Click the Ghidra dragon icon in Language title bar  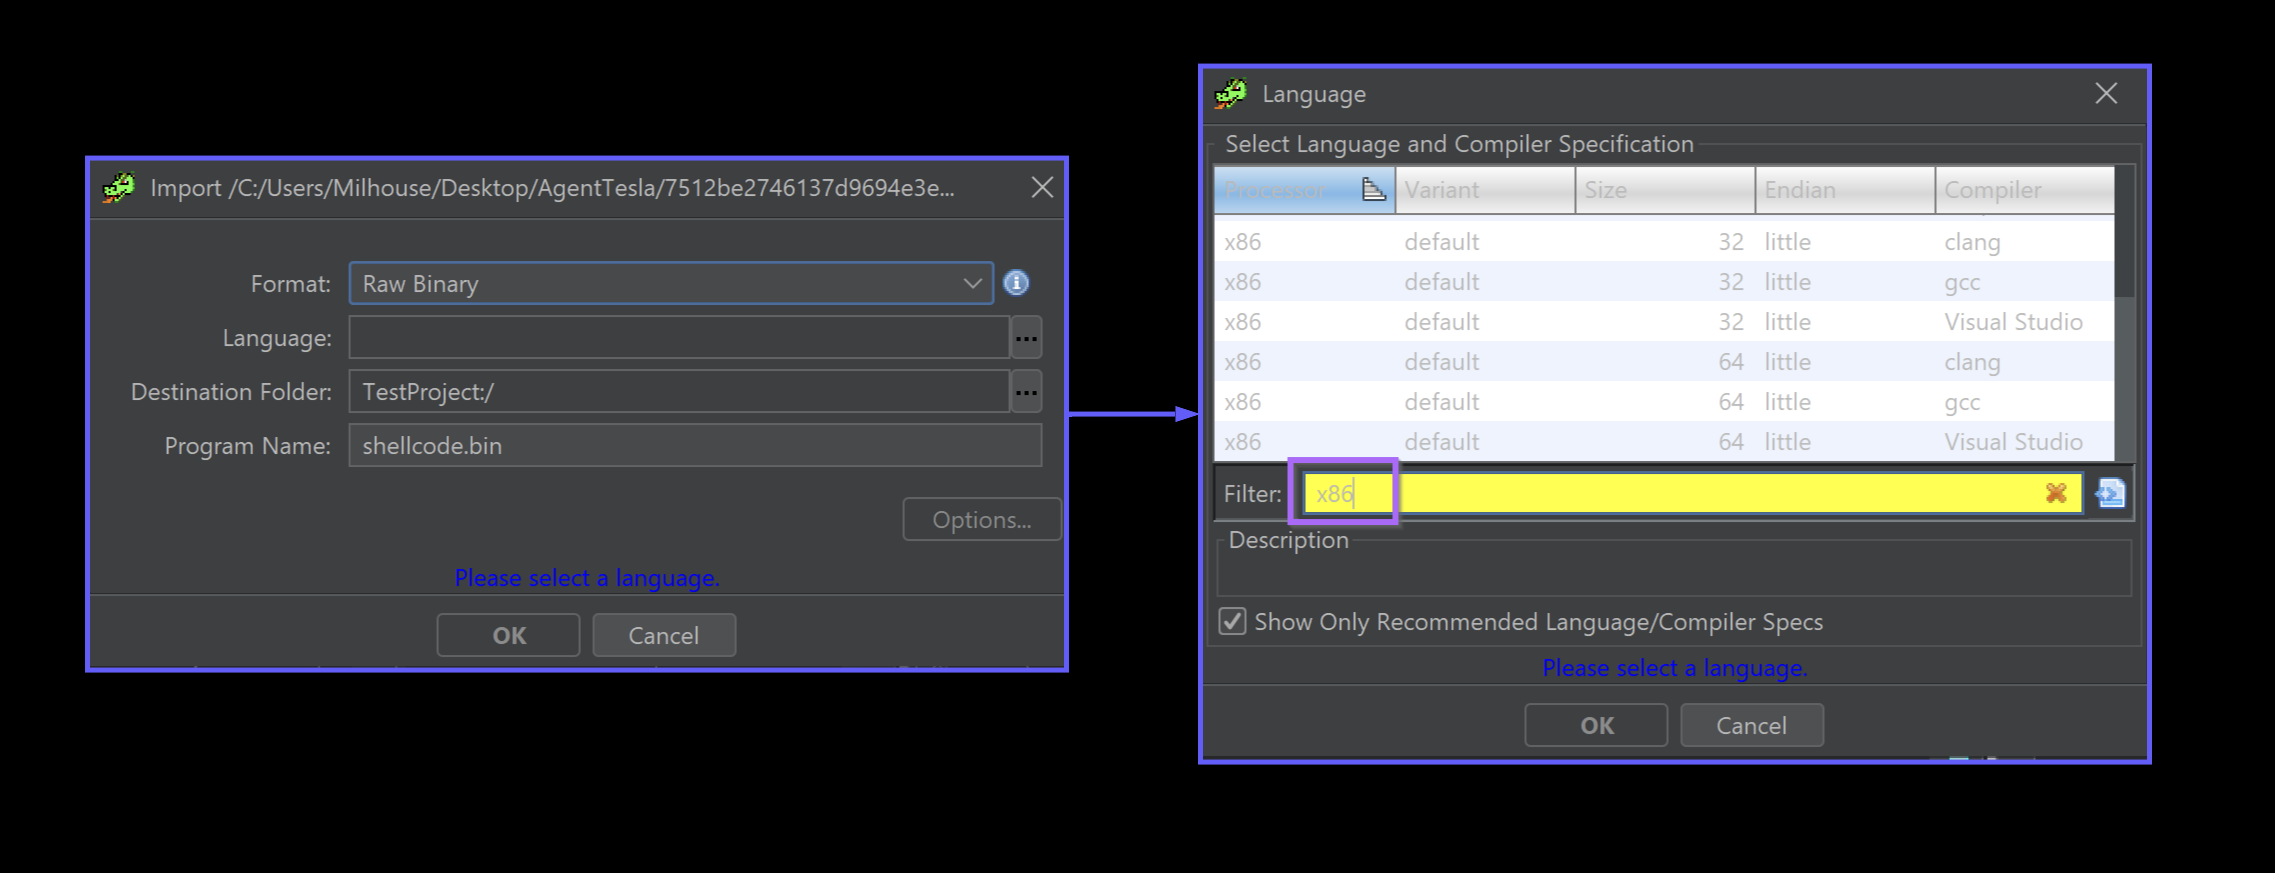click(1231, 94)
